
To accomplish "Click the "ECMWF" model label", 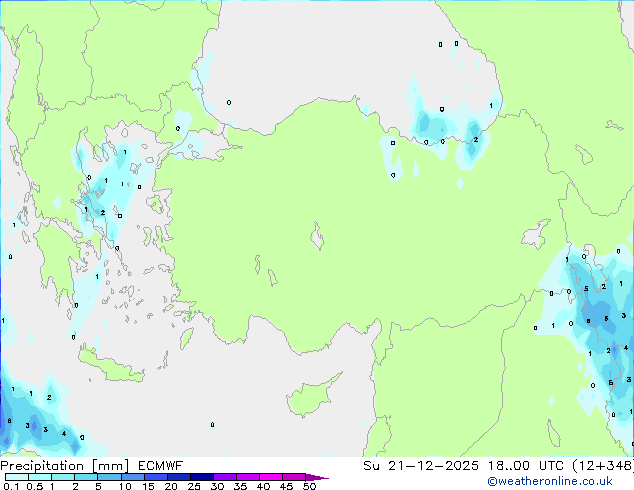I will tap(161, 466).
